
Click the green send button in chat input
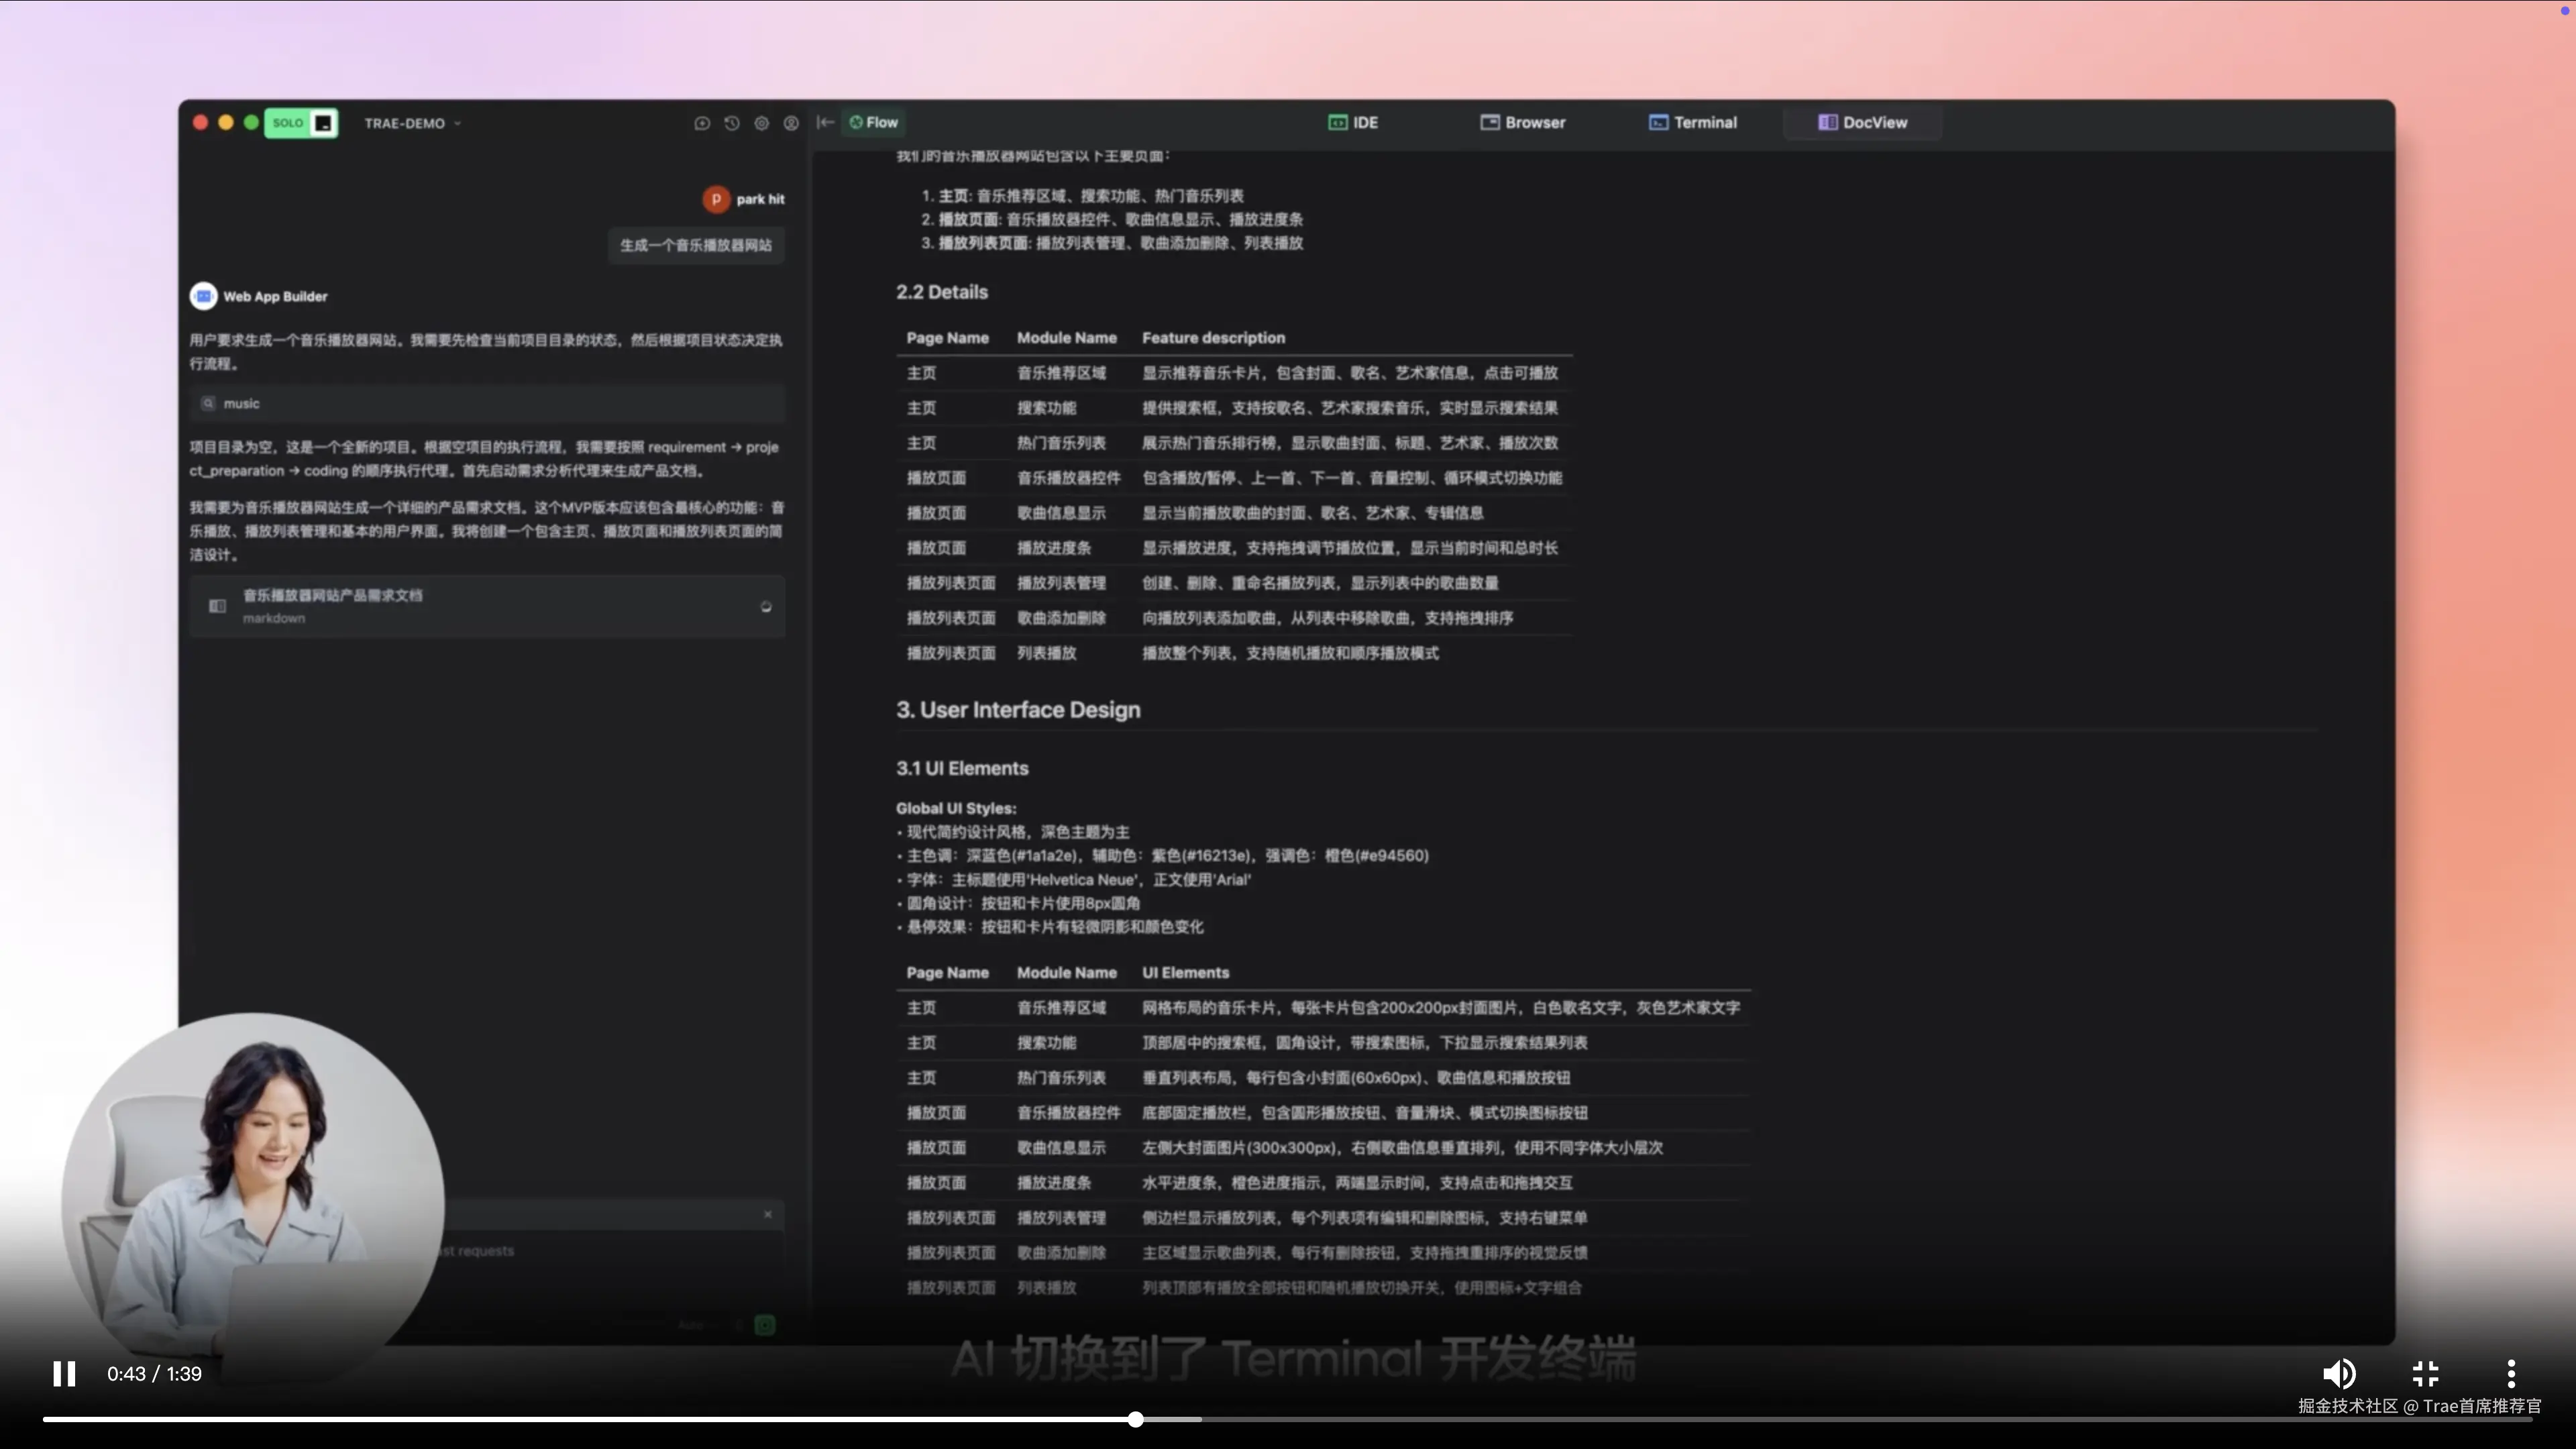(x=764, y=1324)
